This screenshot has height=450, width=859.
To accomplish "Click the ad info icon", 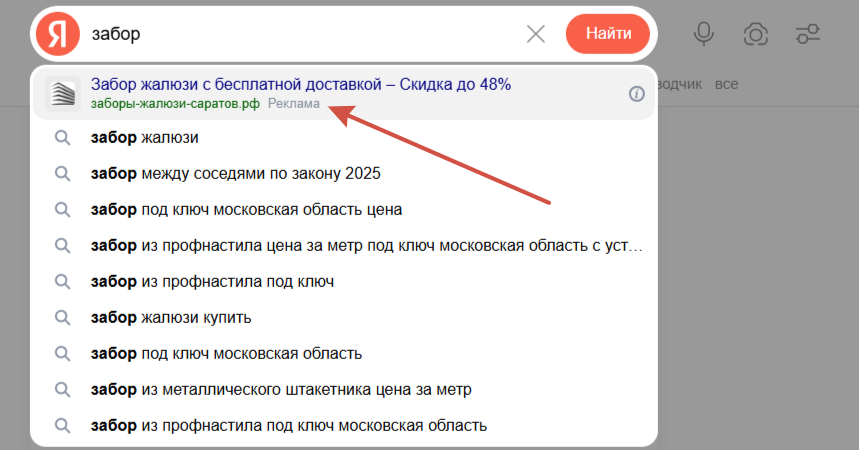I will pyautogui.click(x=636, y=94).
